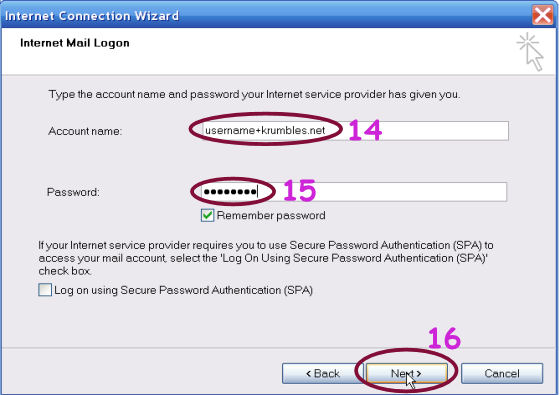Click the wizard cursor icon in header
Image resolution: width=560 pixels, height=395 pixels.
pyautogui.click(x=530, y=52)
